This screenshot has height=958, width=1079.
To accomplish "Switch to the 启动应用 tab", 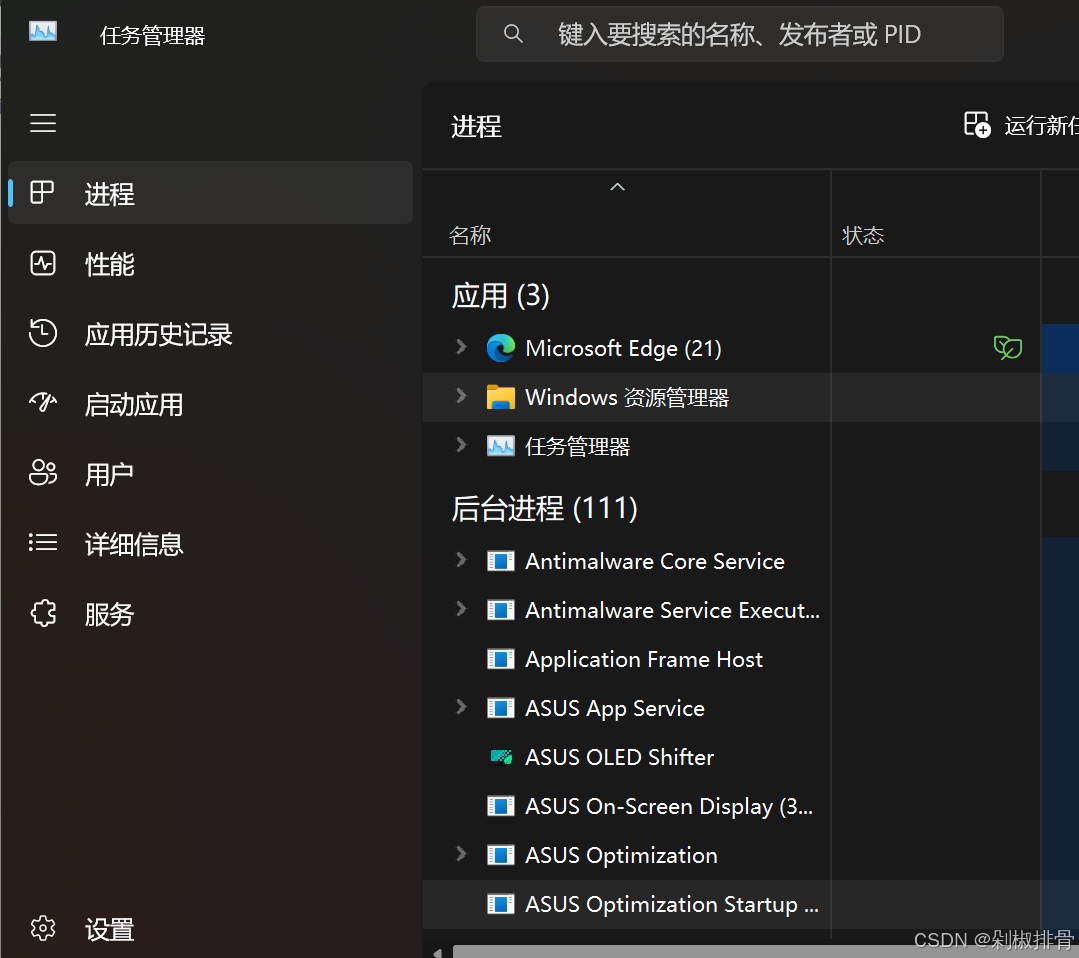I will [211, 404].
